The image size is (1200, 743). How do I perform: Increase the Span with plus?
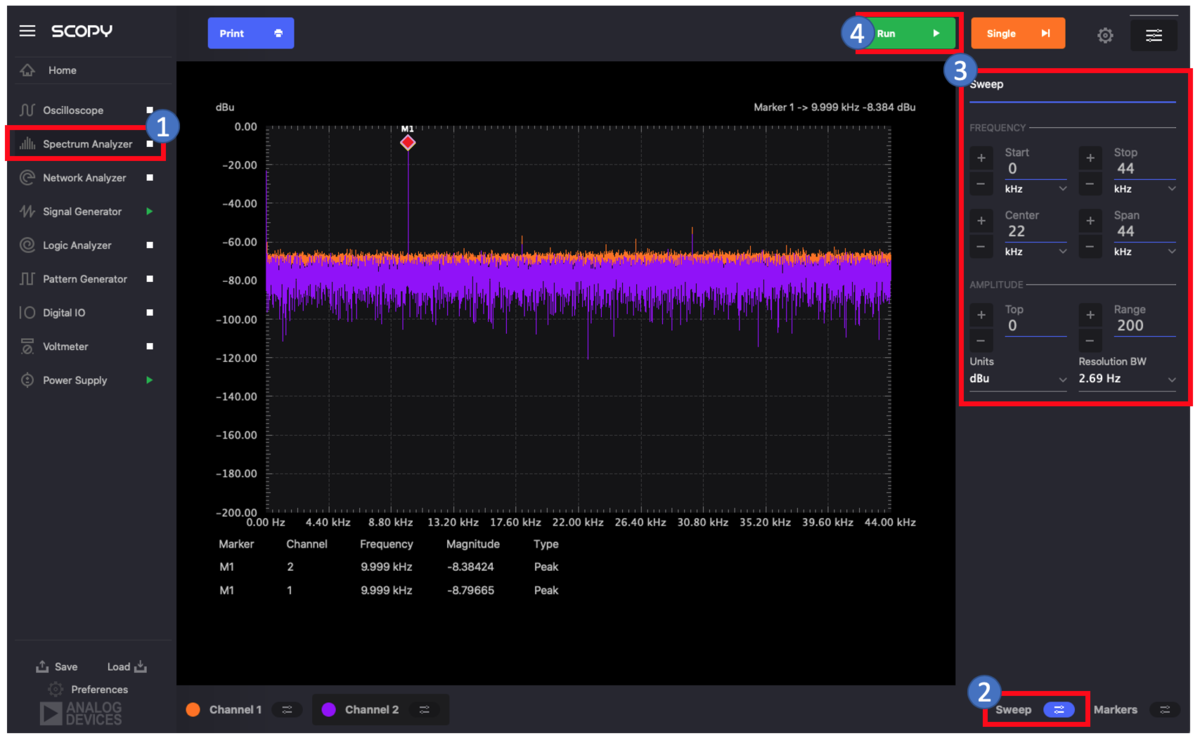point(1091,221)
